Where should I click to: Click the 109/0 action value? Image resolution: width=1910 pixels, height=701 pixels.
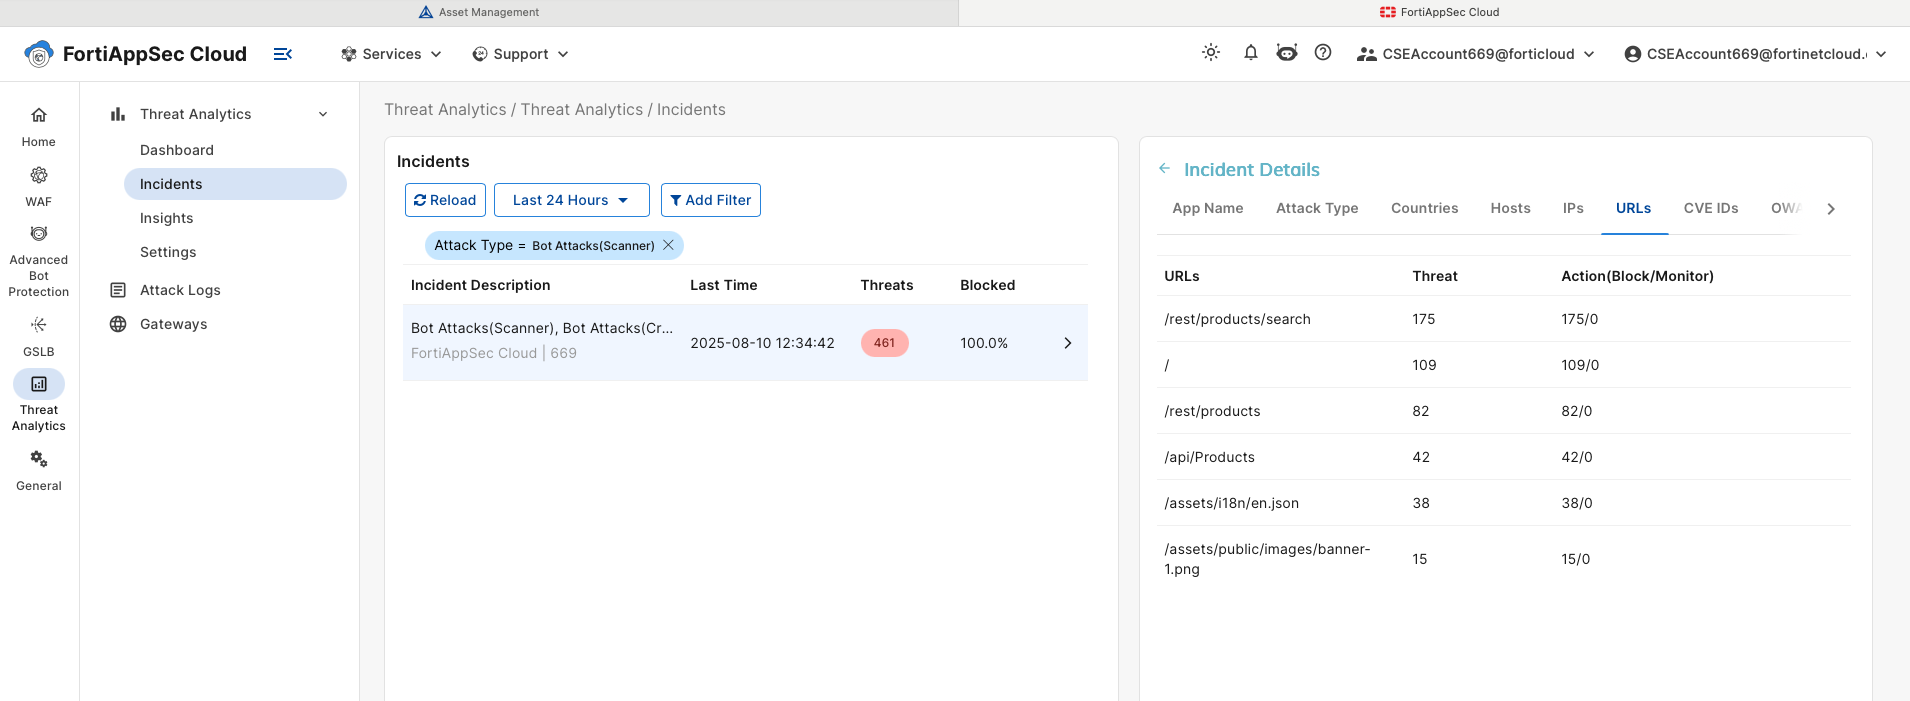click(1580, 365)
